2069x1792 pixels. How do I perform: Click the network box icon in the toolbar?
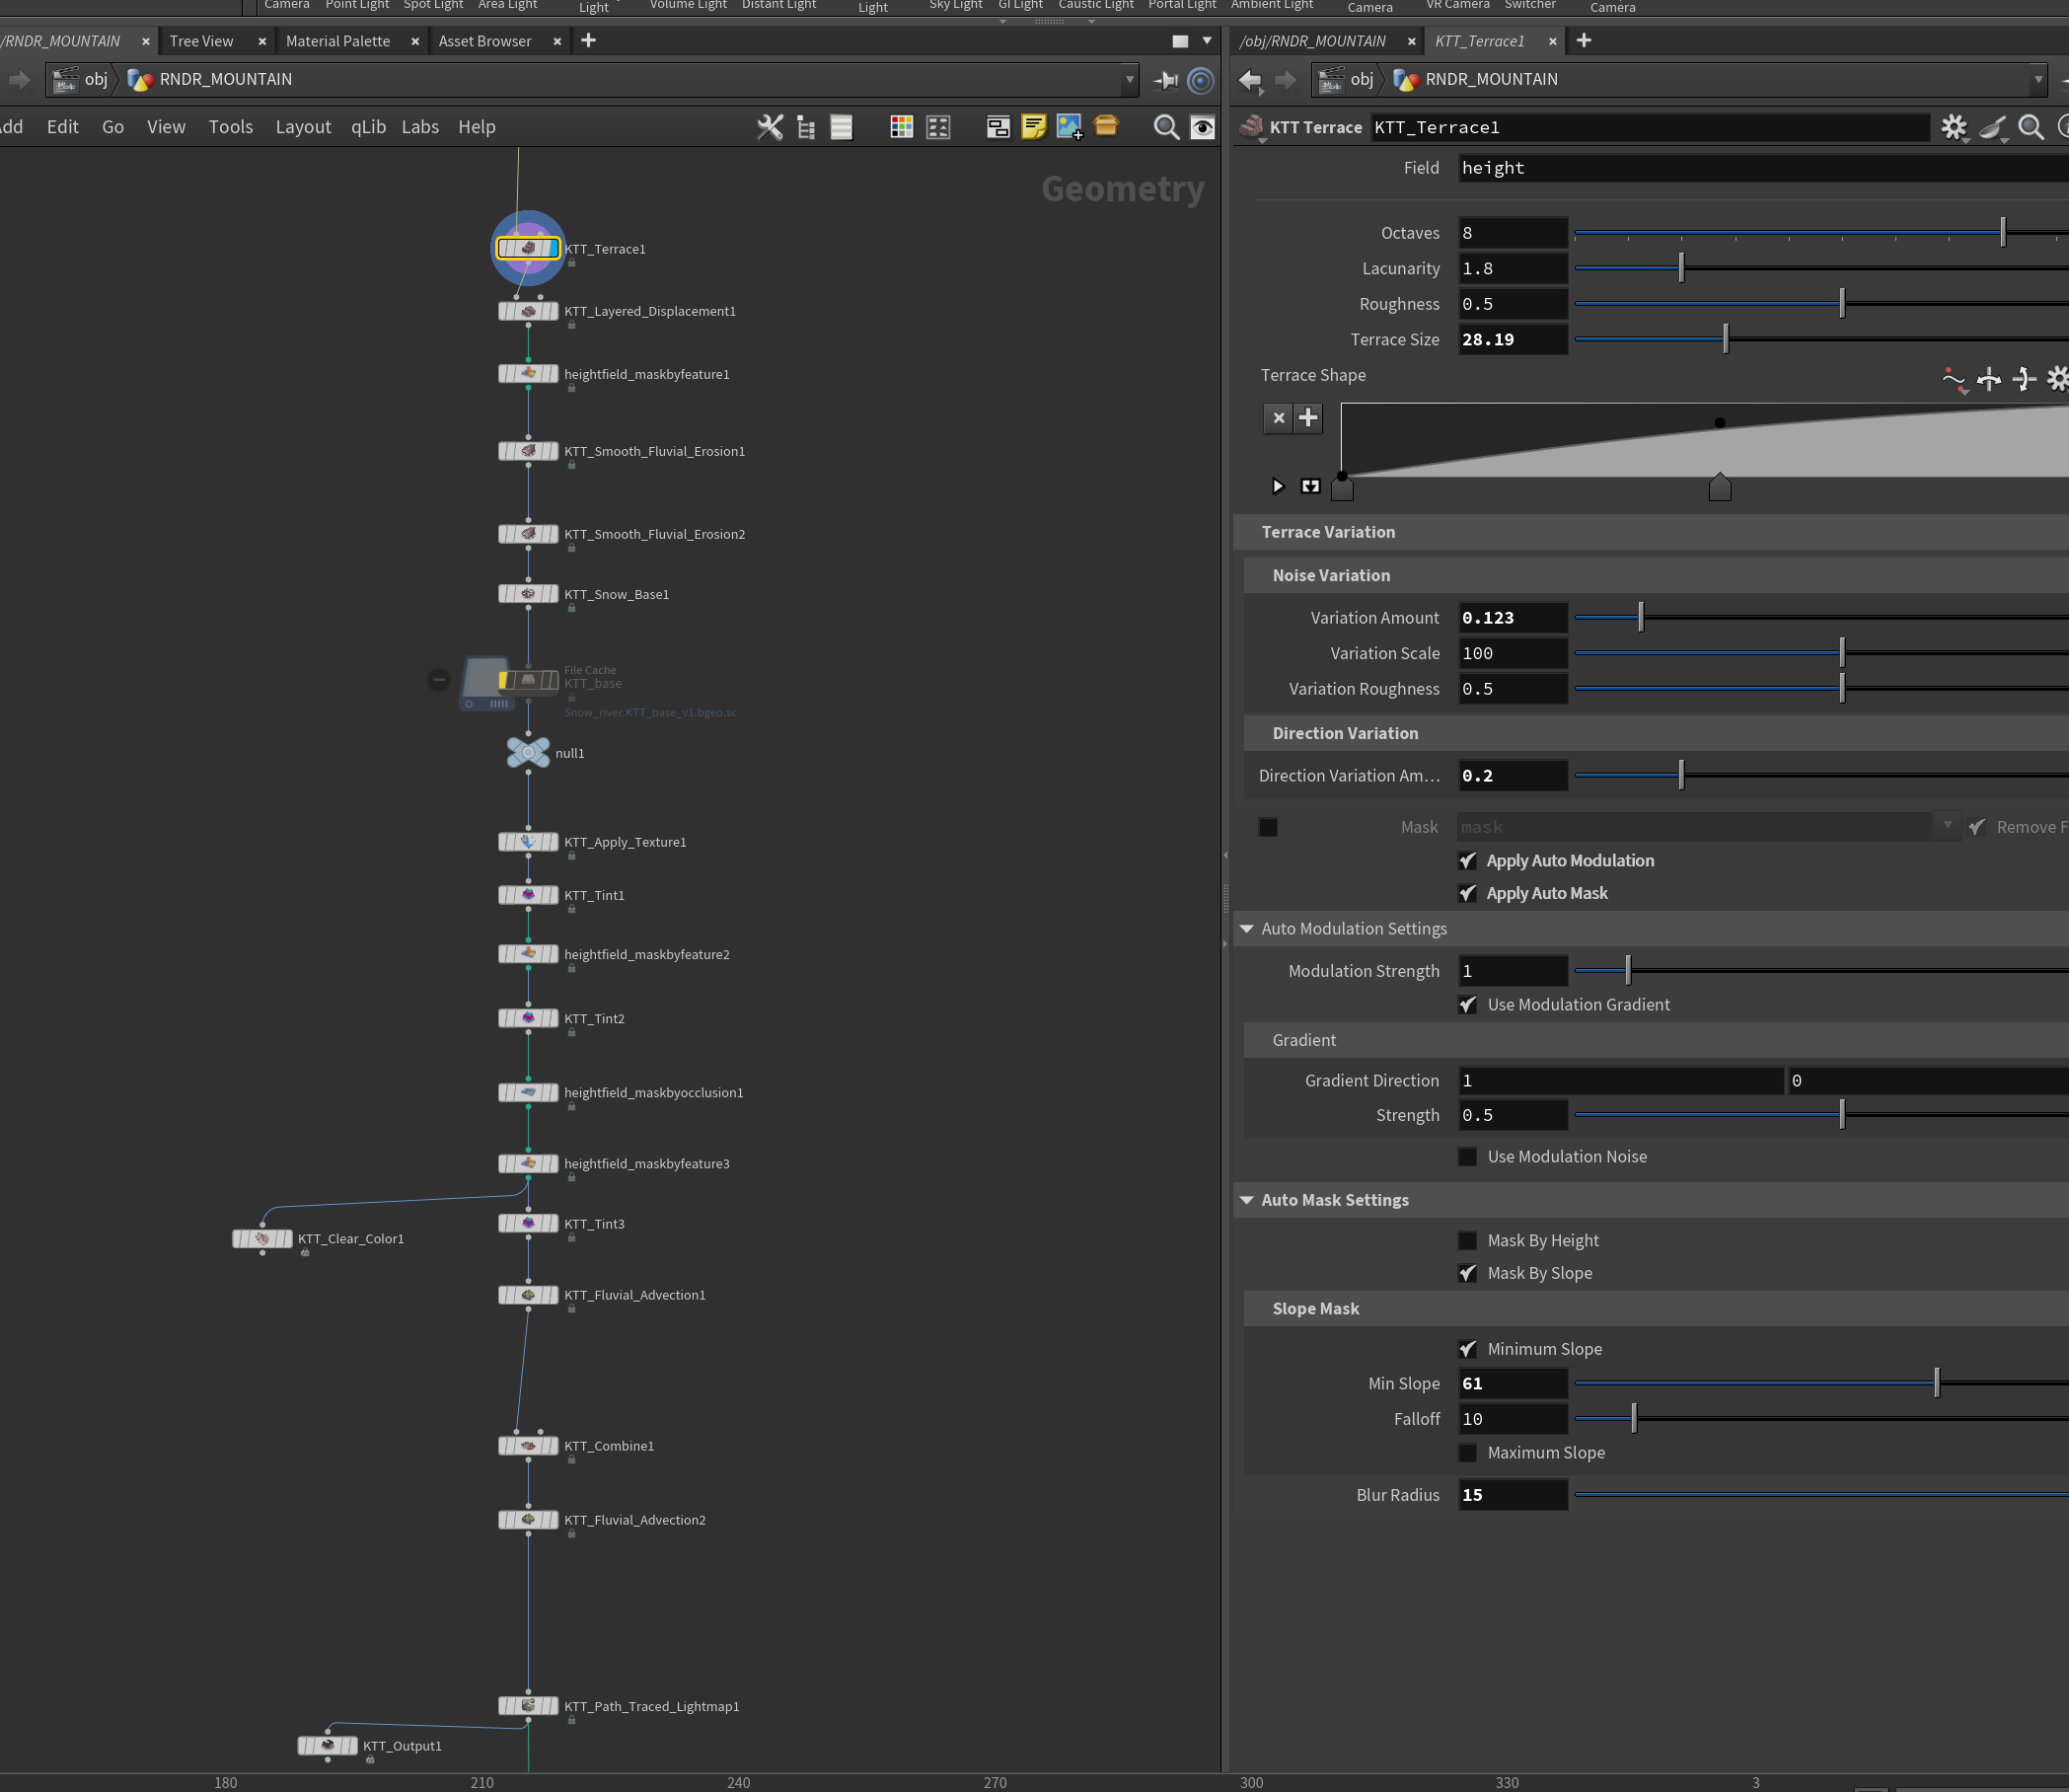tap(998, 127)
